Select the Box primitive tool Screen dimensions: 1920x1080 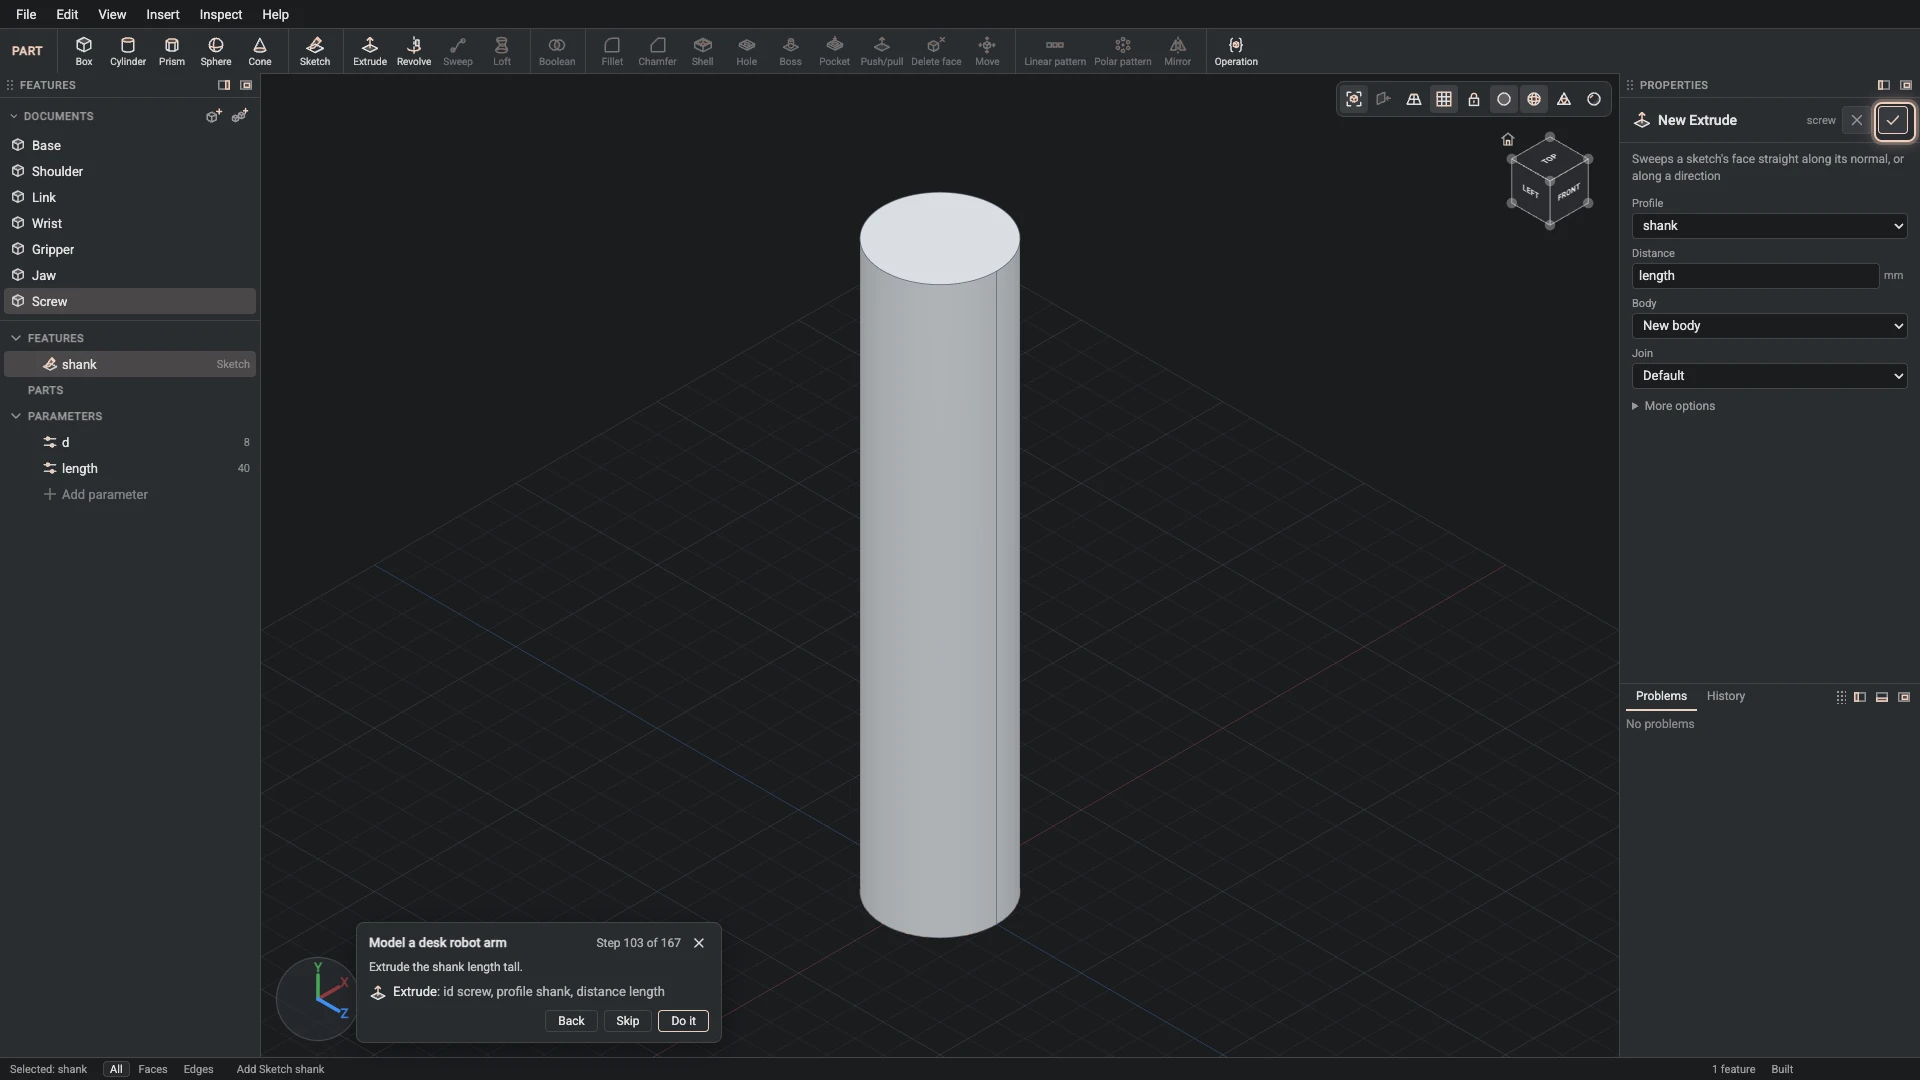pyautogui.click(x=84, y=51)
